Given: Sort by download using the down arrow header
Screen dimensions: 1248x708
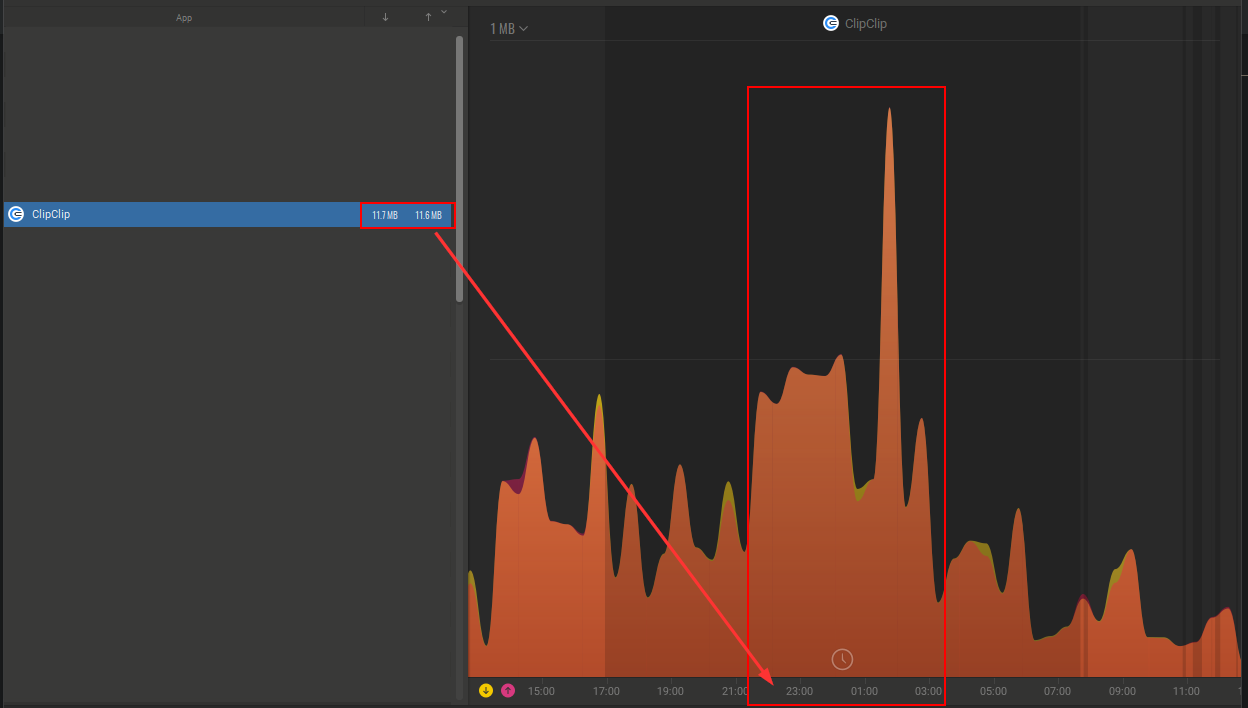Looking at the screenshot, I should coord(385,17).
